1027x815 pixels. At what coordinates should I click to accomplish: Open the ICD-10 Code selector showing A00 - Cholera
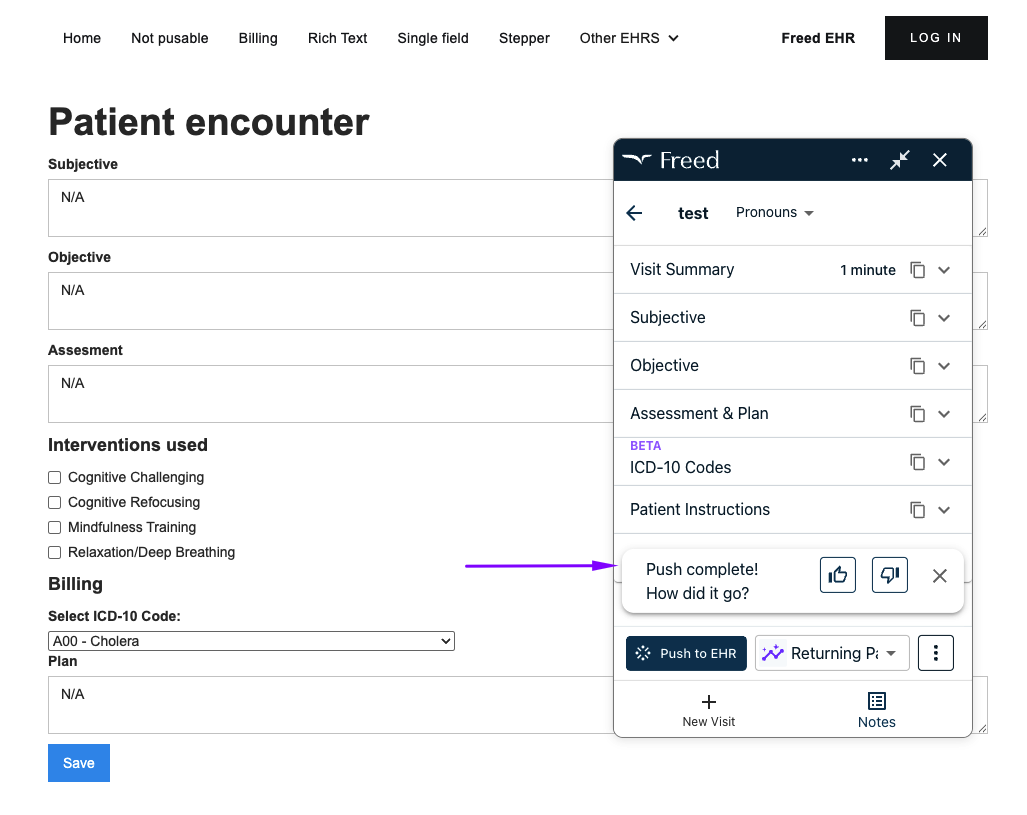coord(249,641)
